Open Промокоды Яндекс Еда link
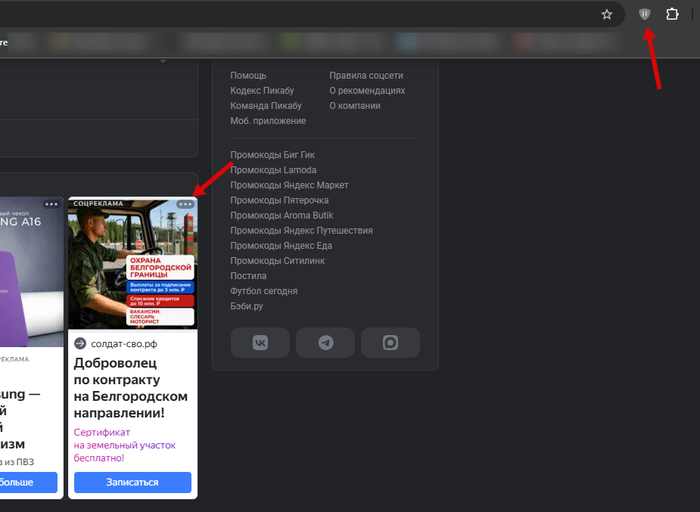 point(281,246)
